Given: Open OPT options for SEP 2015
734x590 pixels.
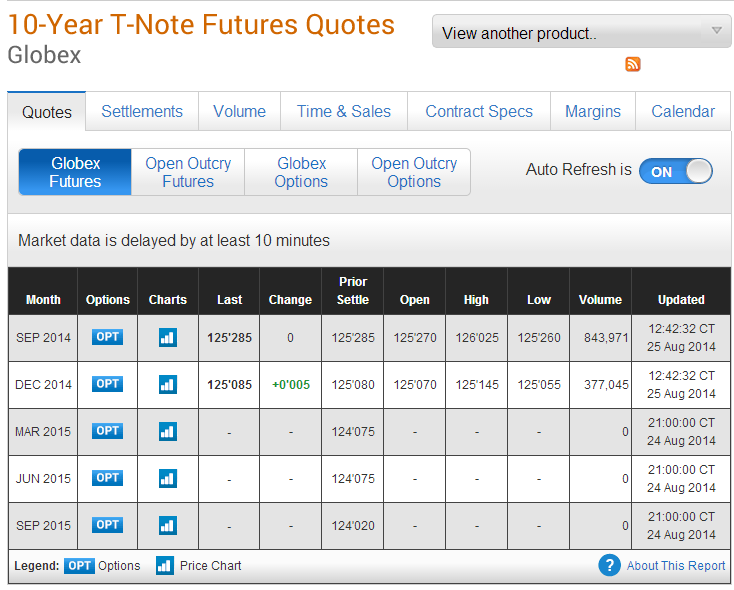Looking at the screenshot, I should coord(107,524).
